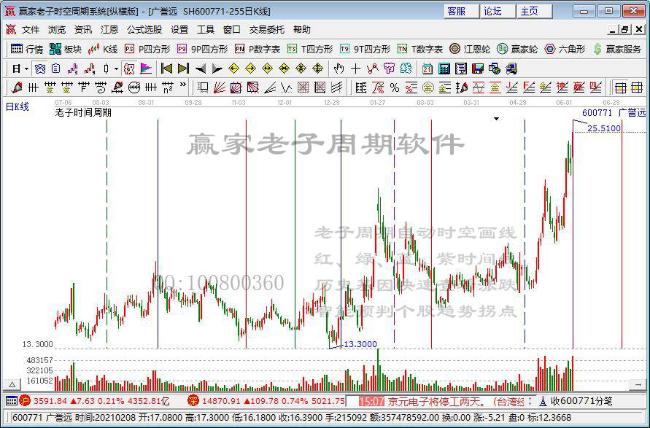Open the 工具 menu

click(206, 30)
